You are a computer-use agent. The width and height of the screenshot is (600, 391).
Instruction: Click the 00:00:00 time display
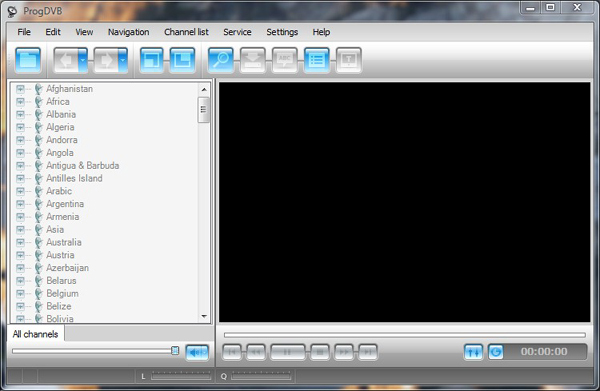coord(544,352)
